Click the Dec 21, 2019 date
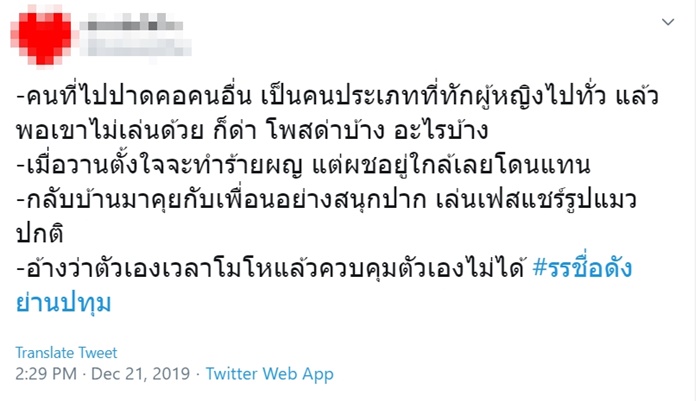Viewport: 700px width, 401px height. click(138, 374)
